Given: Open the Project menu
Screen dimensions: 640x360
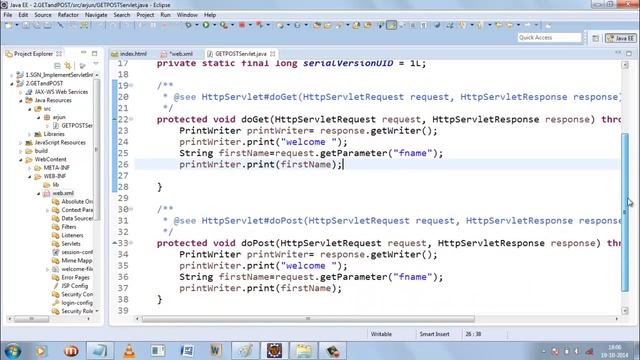Looking at the screenshot, I should tap(145, 15).
